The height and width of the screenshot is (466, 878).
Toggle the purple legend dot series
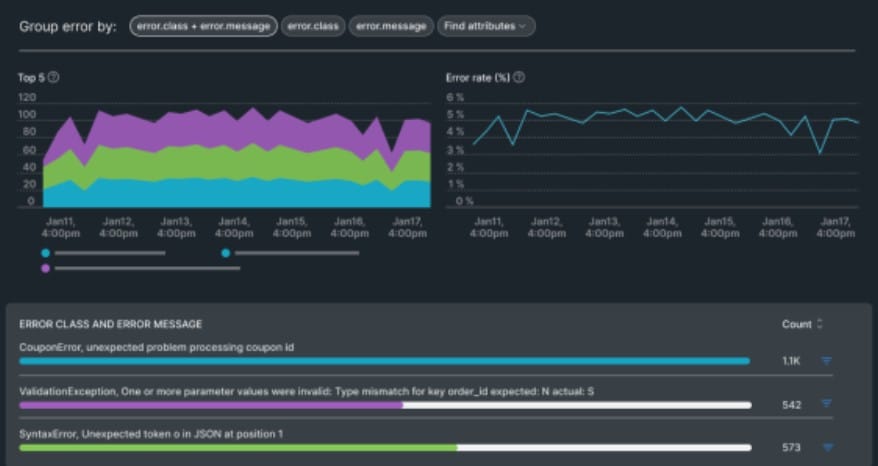tap(45, 268)
